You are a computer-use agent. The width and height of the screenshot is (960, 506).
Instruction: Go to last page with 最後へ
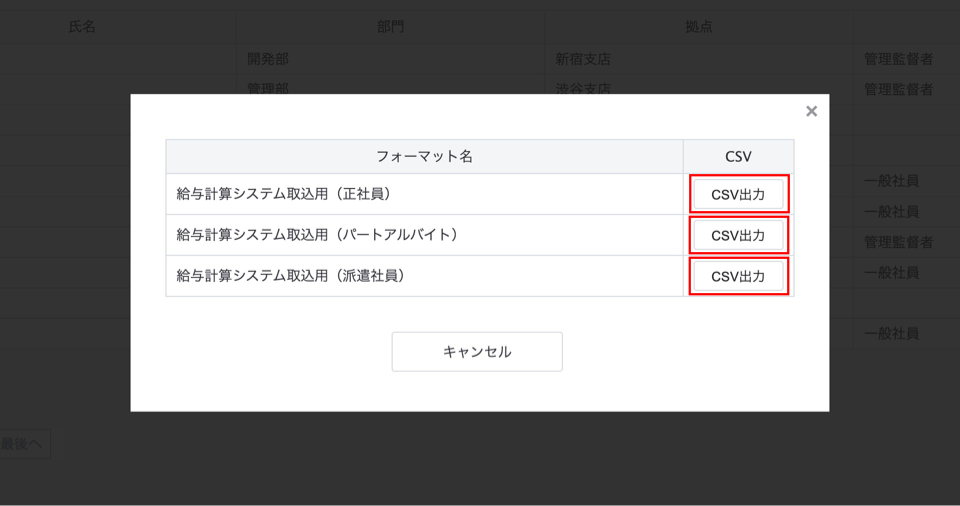click(x=22, y=444)
